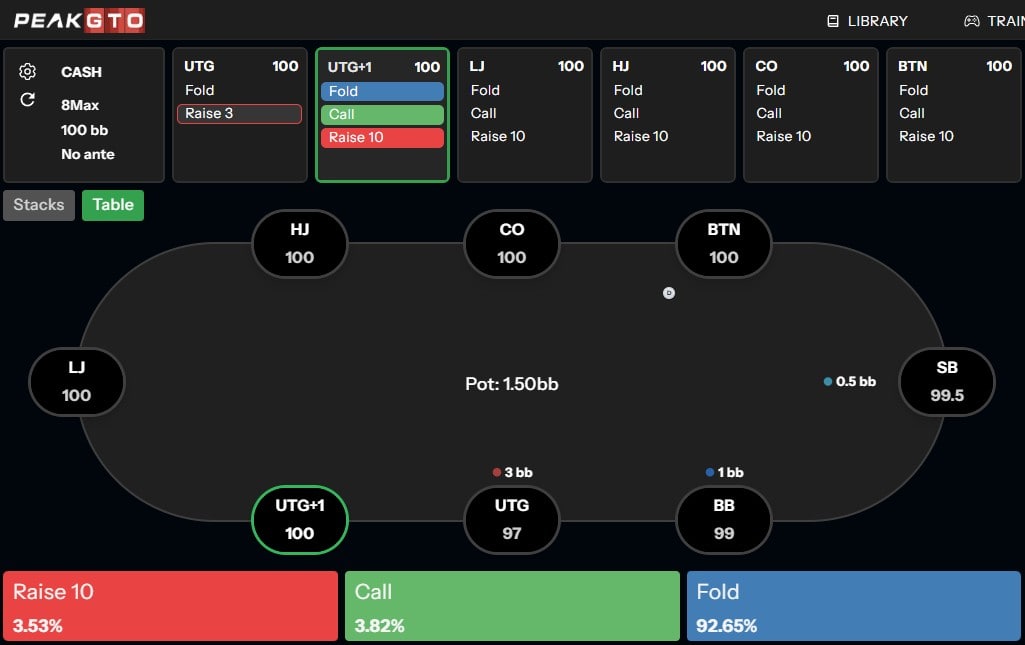Select Call in the HJ panel
The image size is (1025, 645).
click(626, 113)
